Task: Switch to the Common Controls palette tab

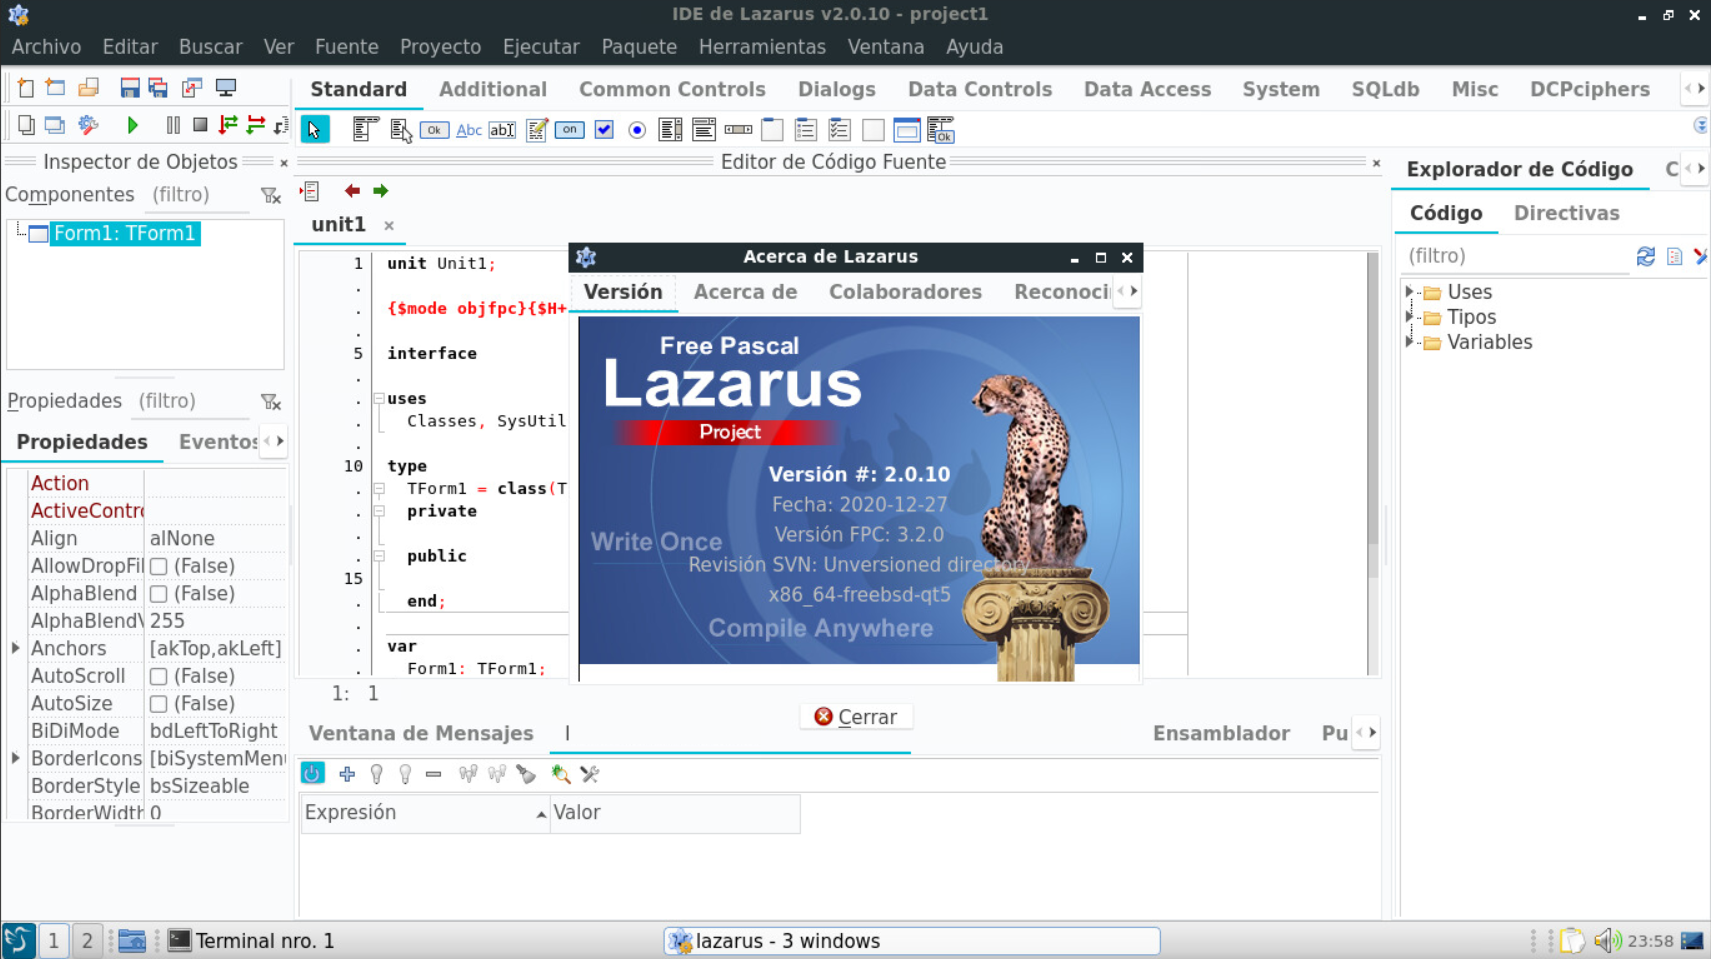Action: 672,89
